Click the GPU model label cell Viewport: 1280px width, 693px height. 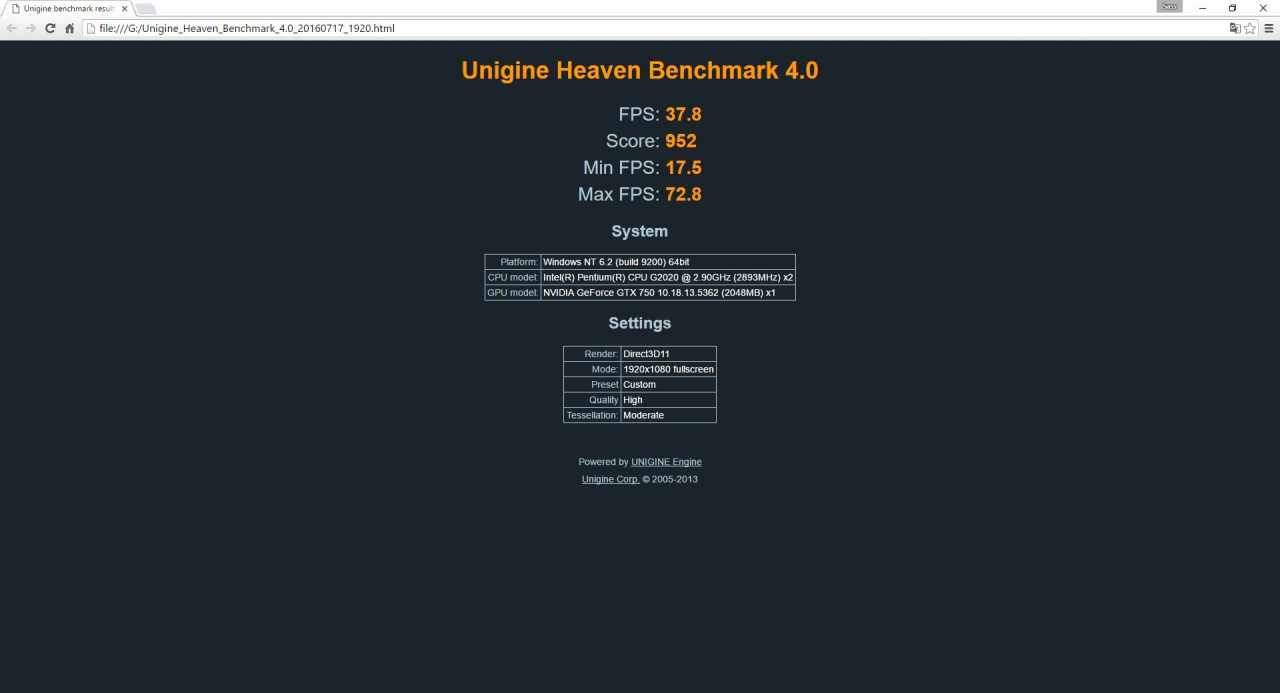click(x=513, y=293)
